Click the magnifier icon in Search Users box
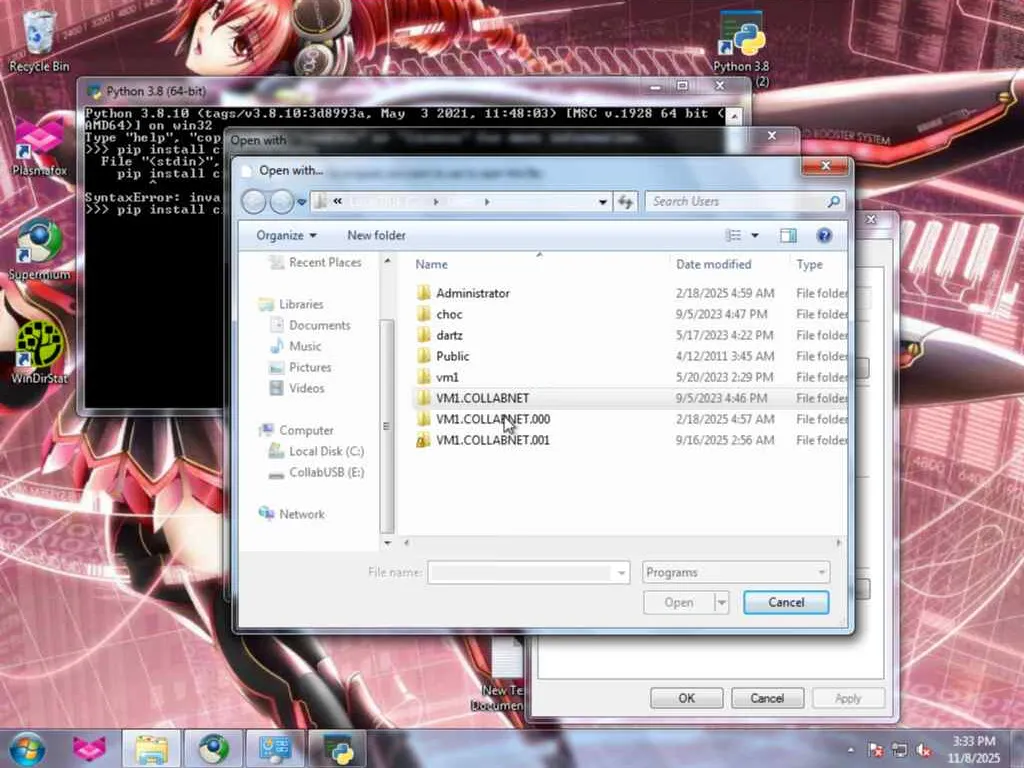The image size is (1024, 768). [833, 202]
